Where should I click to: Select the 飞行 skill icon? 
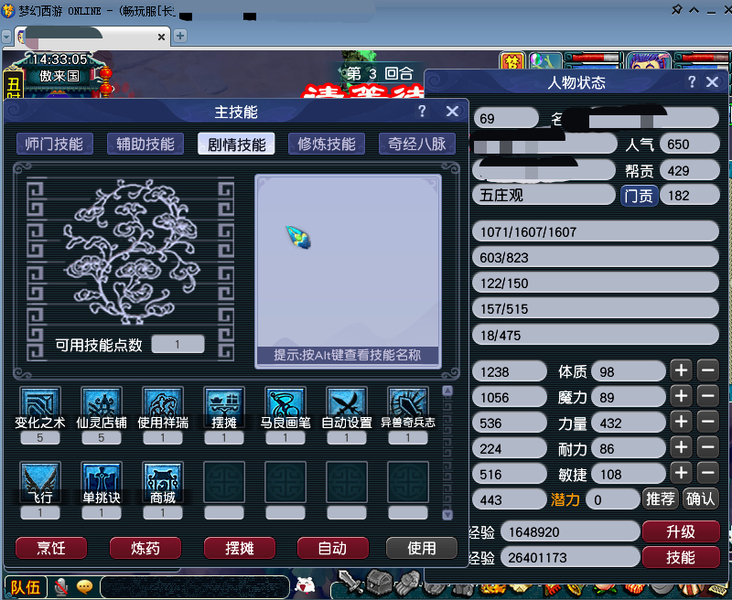40,481
